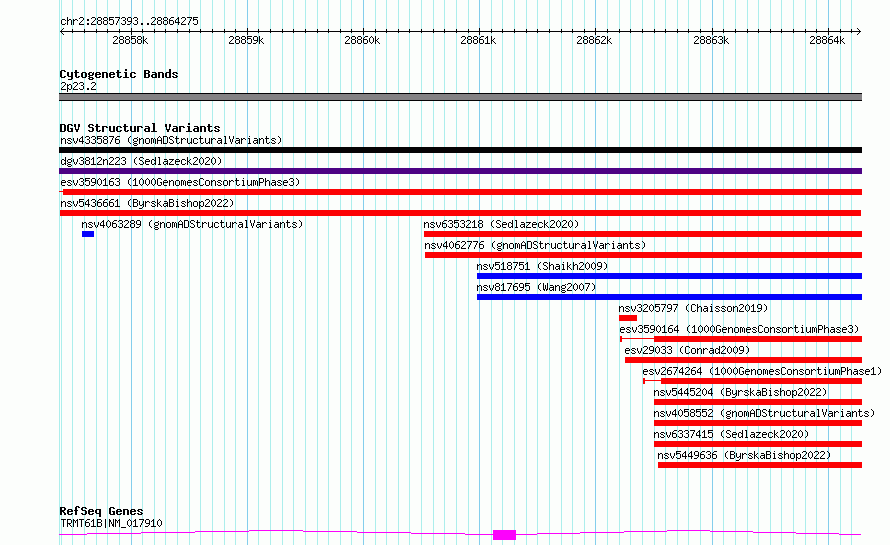Open the Cytogenetic Bands track heading
The image size is (890, 545).
tap(119, 74)
